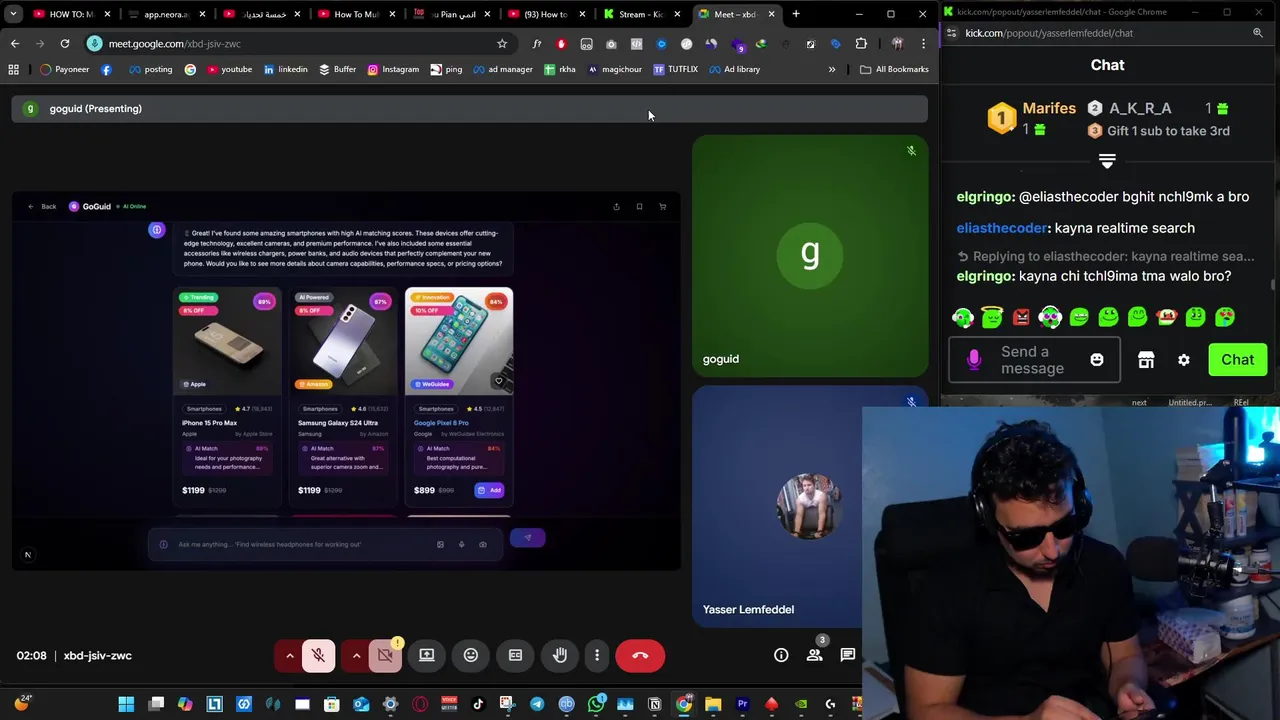The height and width of the screenshot is (720, 1280).
Task: Show the participants people panel
Action: click(x=814, y=656)
